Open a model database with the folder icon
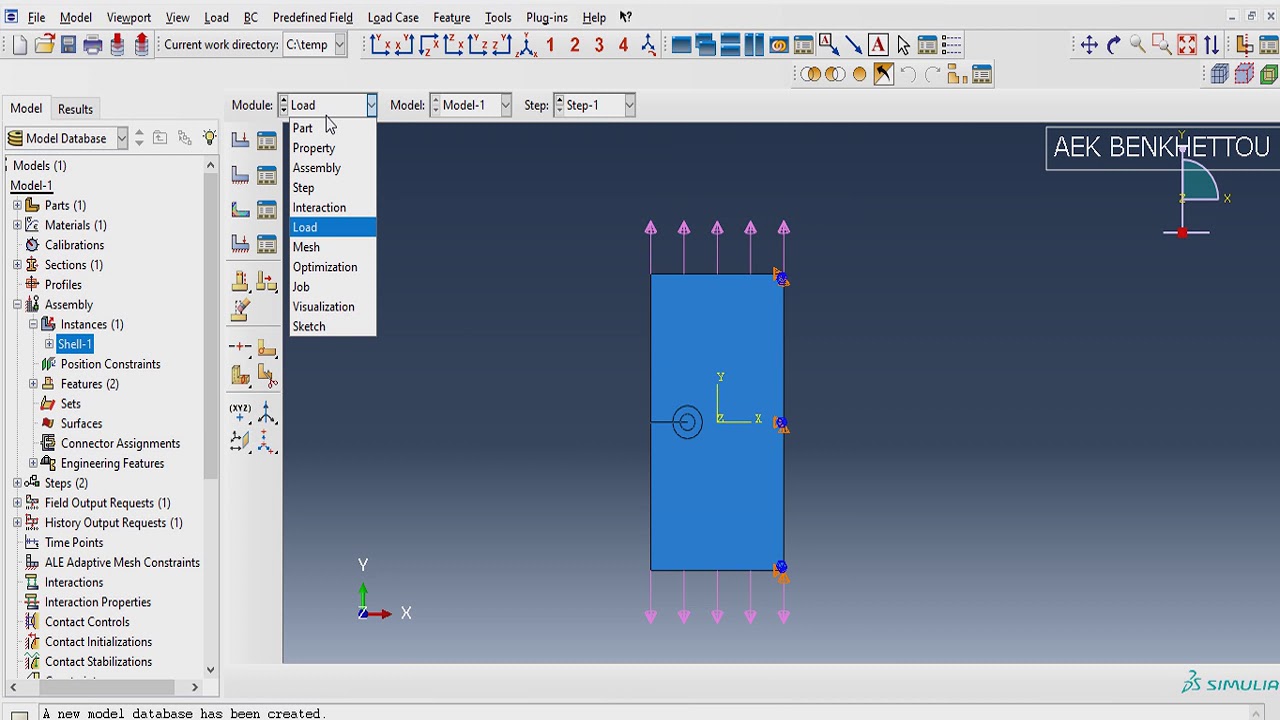1280x720 pixels. pos(44,45)
